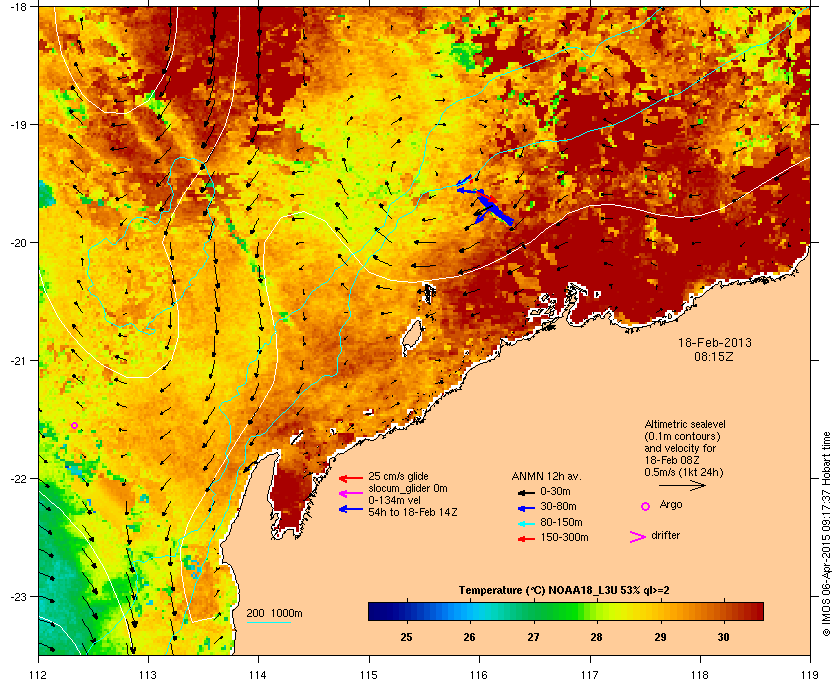840x680 pixels.
Task: Click the blue 0-134m vel legend arrow
Action: point(351,509)
